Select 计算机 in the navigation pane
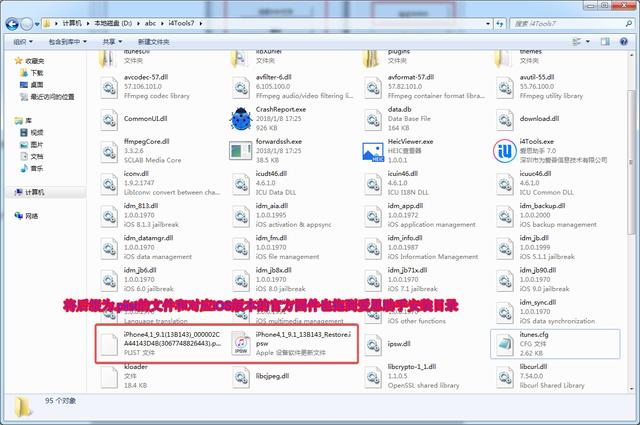The height and width of the screenshot is (425, 640). pos(35,192)
